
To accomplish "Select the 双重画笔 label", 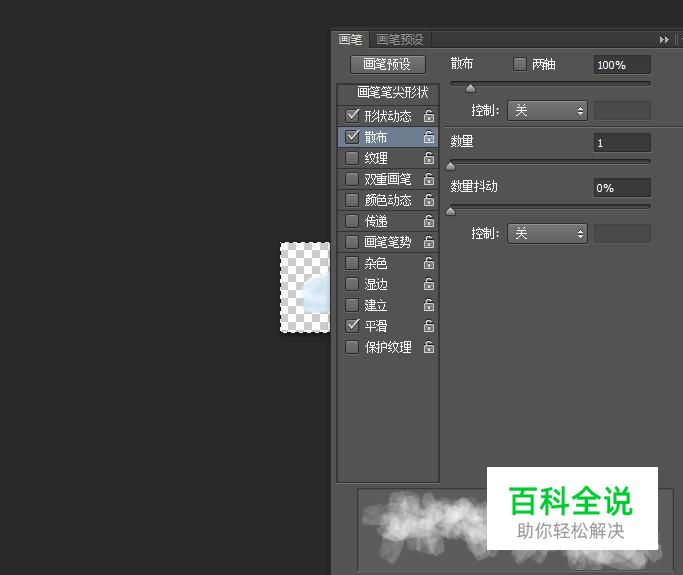I will point(388,179).
